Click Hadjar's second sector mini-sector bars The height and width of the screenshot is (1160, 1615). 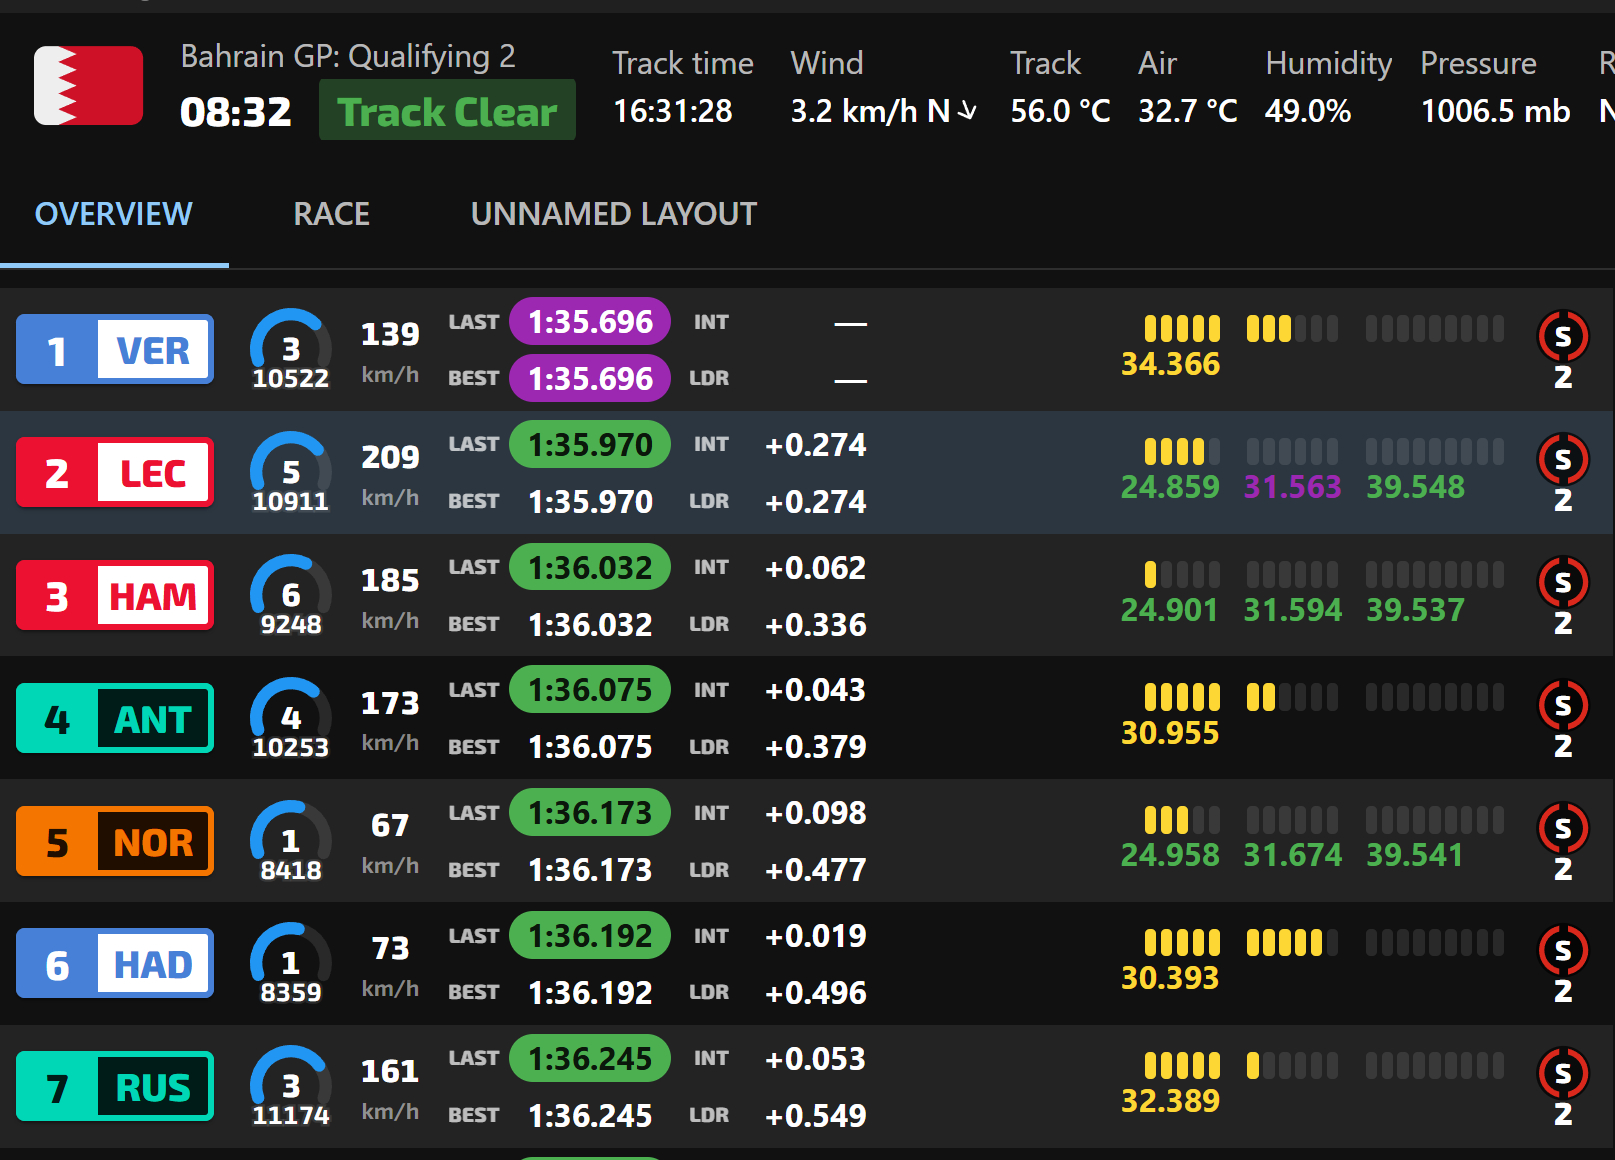pos(1292,943)
